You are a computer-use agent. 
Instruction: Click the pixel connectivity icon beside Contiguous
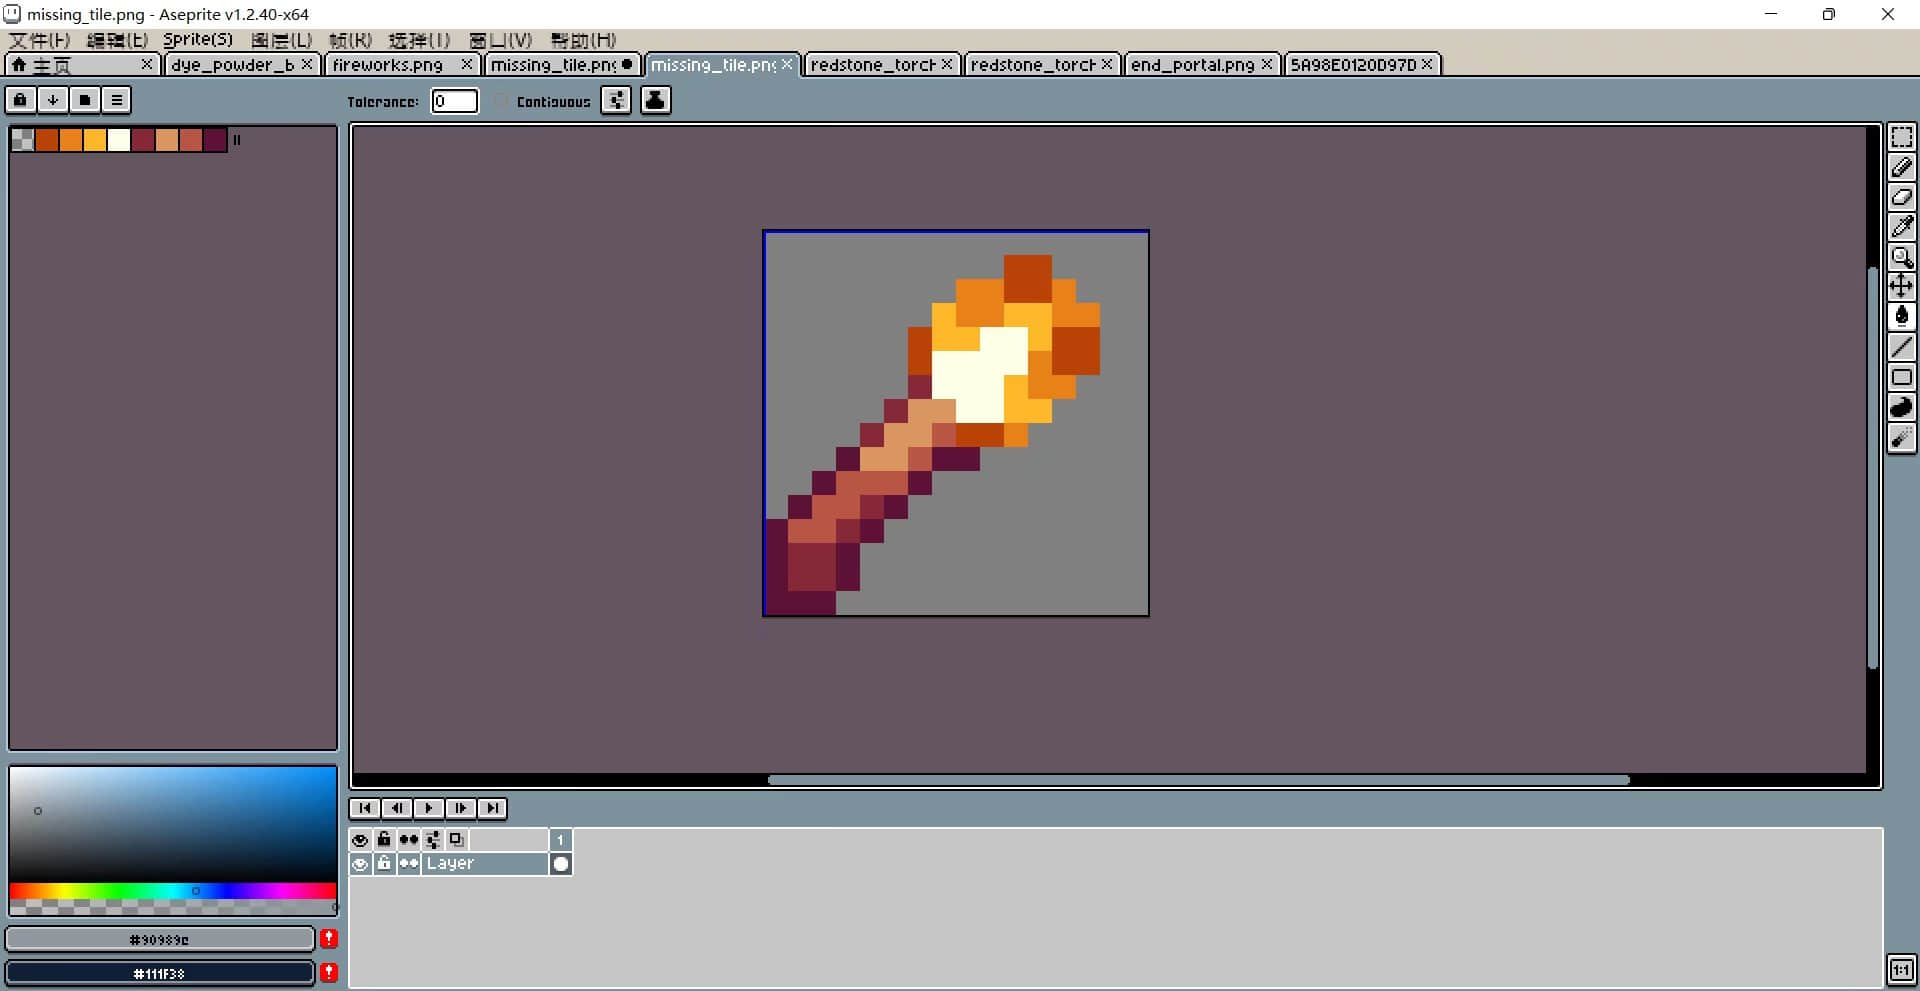(x=616, y=100)
